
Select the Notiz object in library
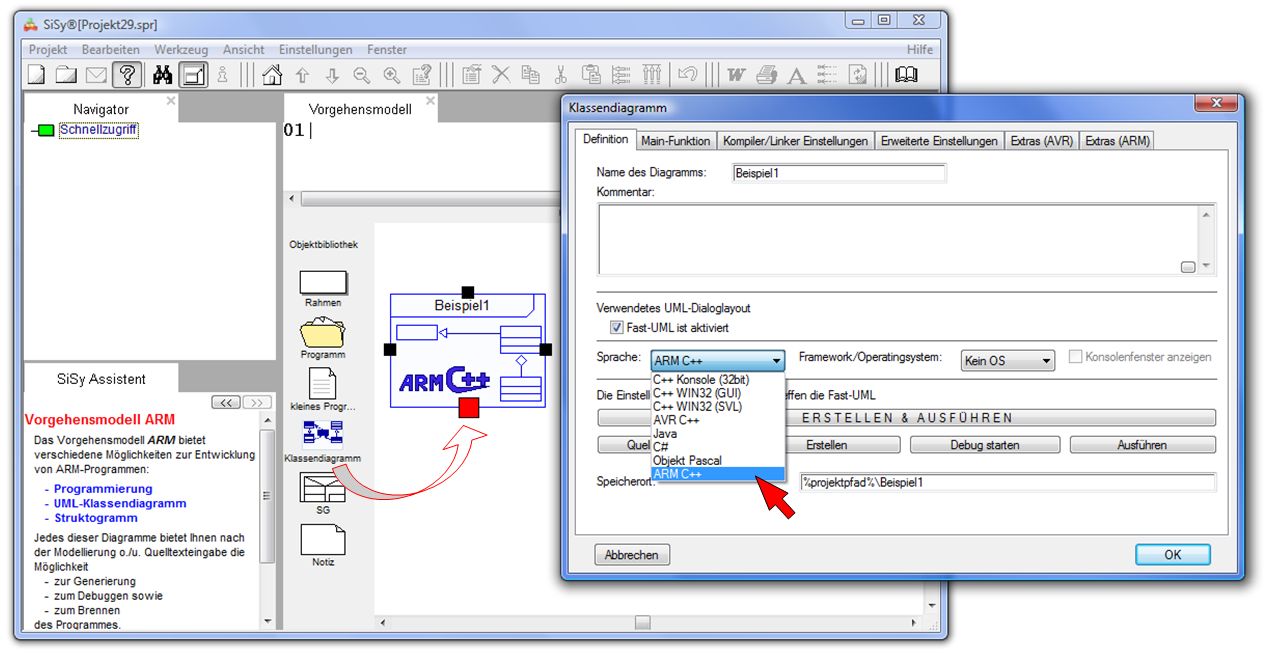pos(323,545)
